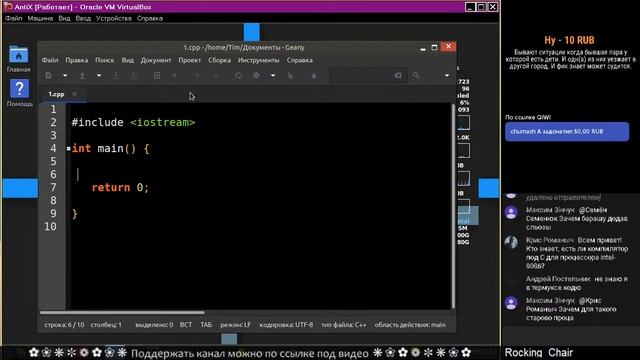Open Geany's Инструменты menu
Screen dimensions: 640x360
[258, 60]
